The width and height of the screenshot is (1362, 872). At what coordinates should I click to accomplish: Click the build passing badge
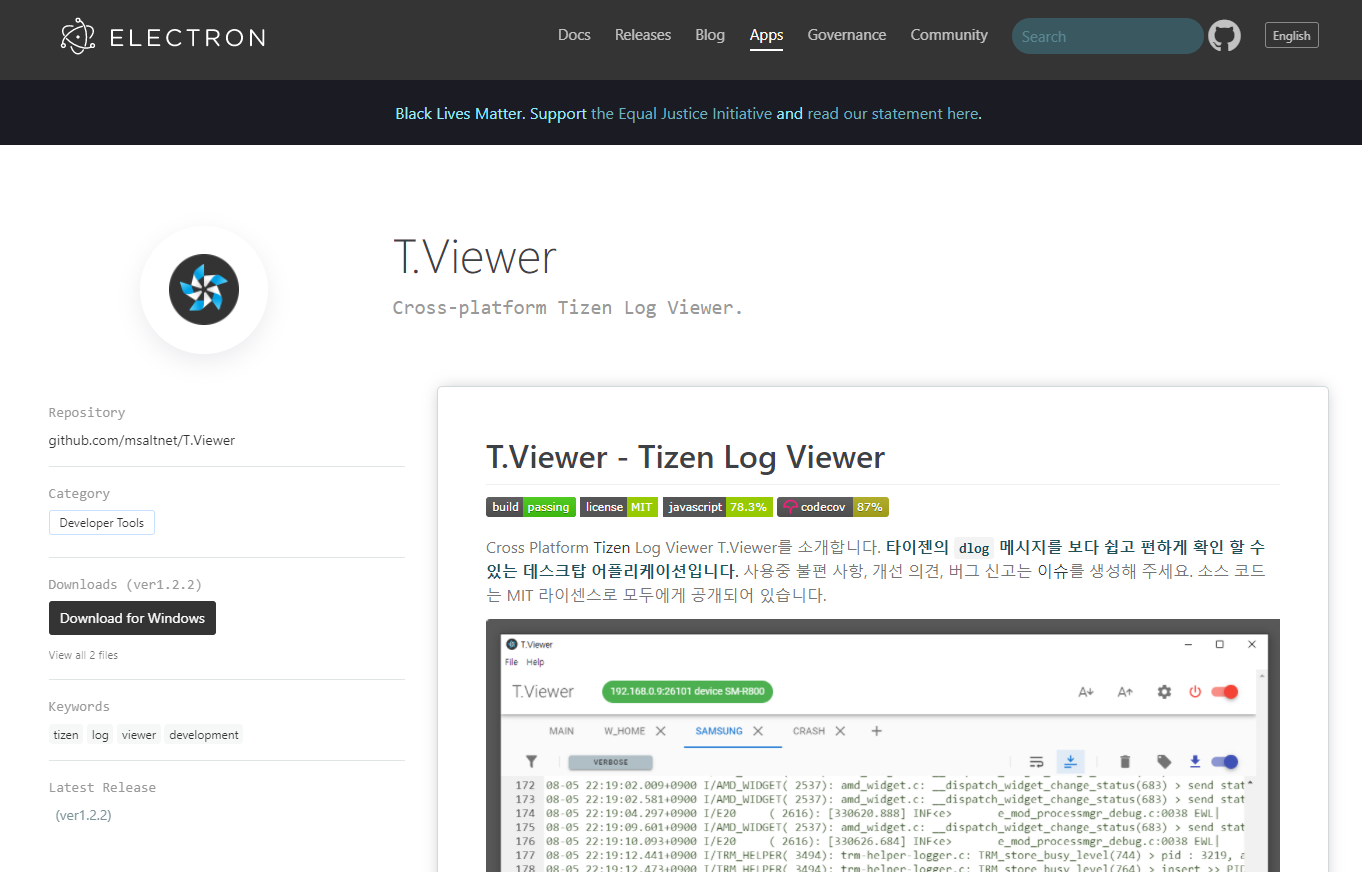pyautogui.click(x=531, y=507)
